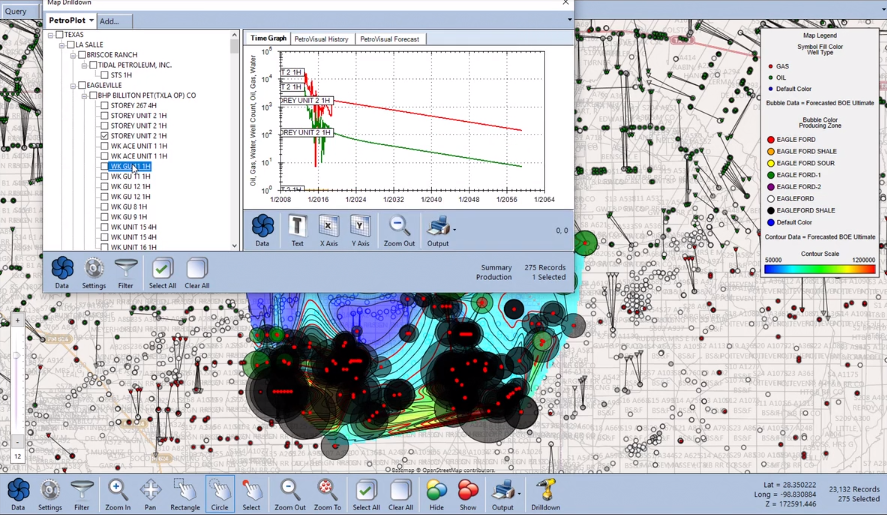
Task: Open the PetroVisual Forecast tab
Action: tap(390, 39)
